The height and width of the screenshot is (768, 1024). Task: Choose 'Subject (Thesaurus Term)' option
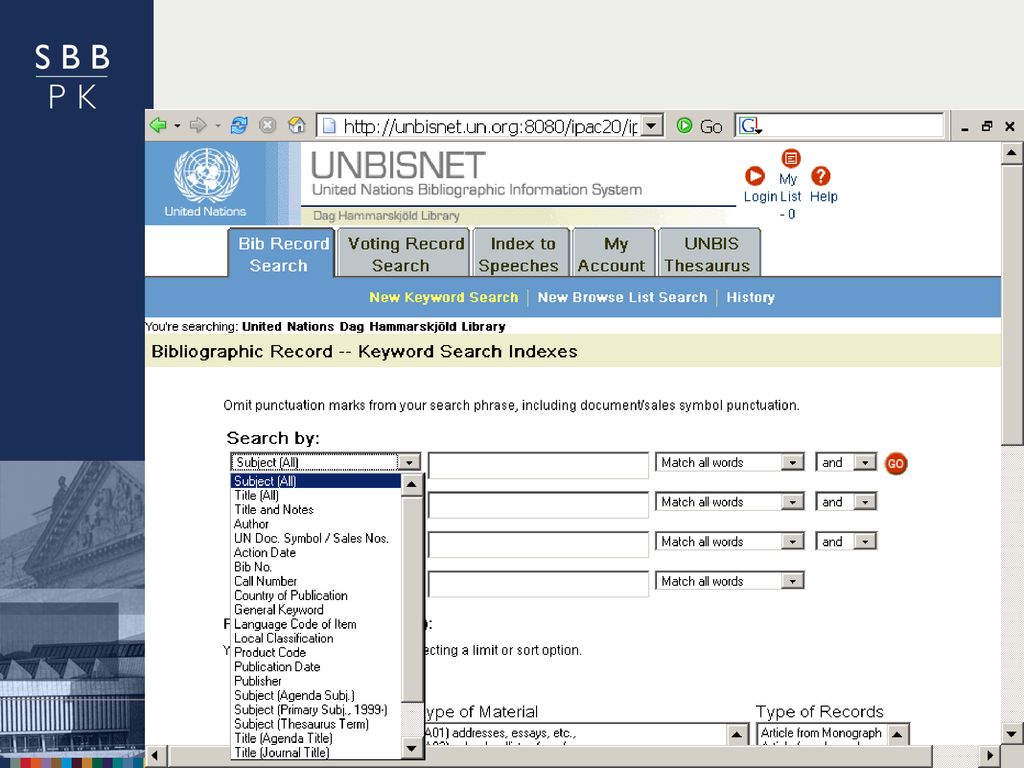[316, 725]
